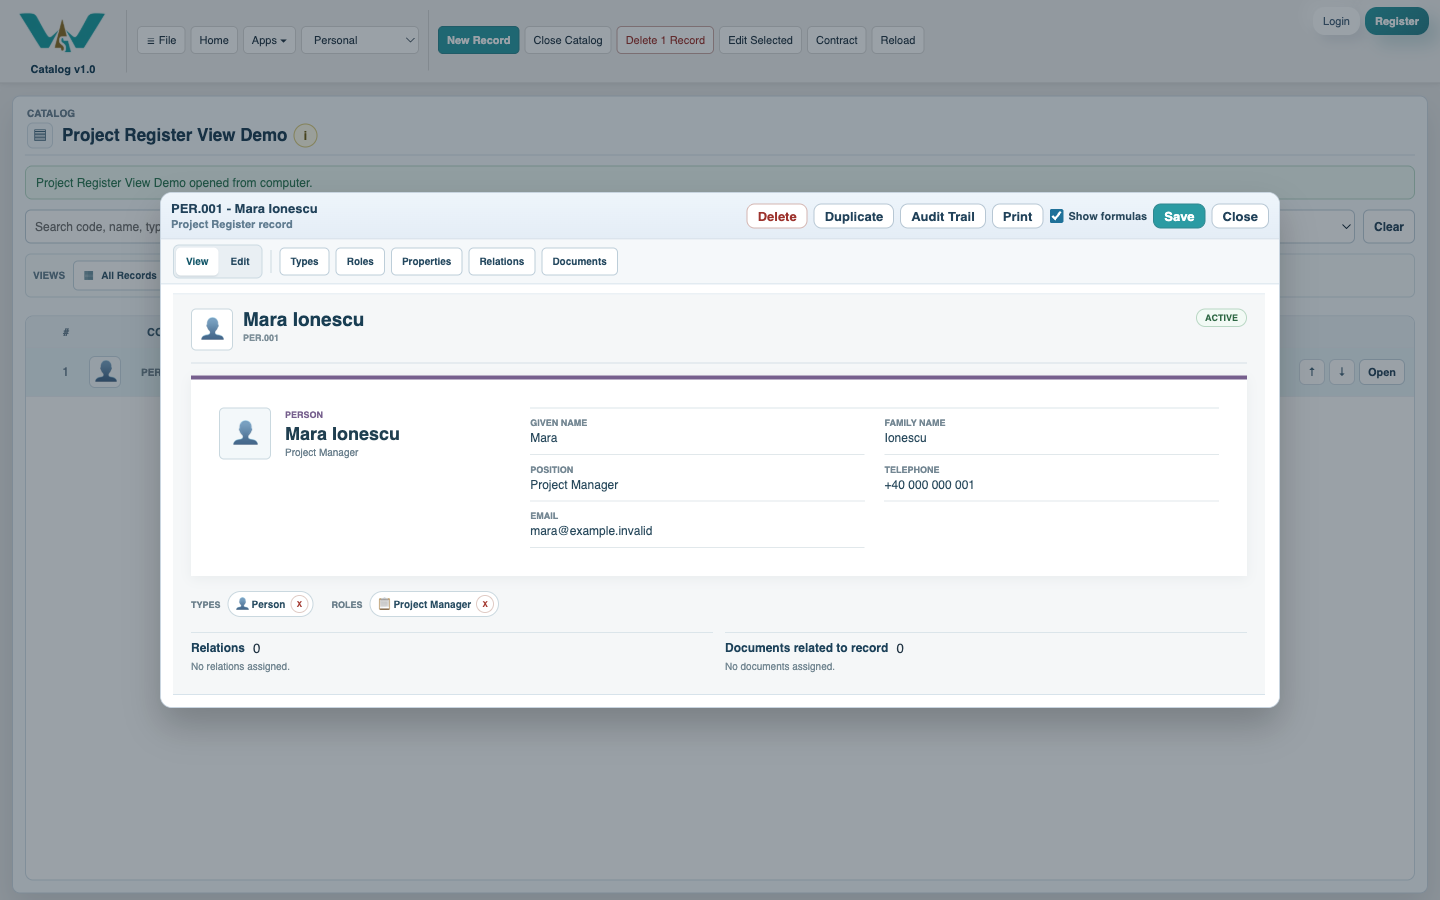1440x900 pixels.
Task: Open the filter dropdown left of Clear
Action: [1317, 227]
